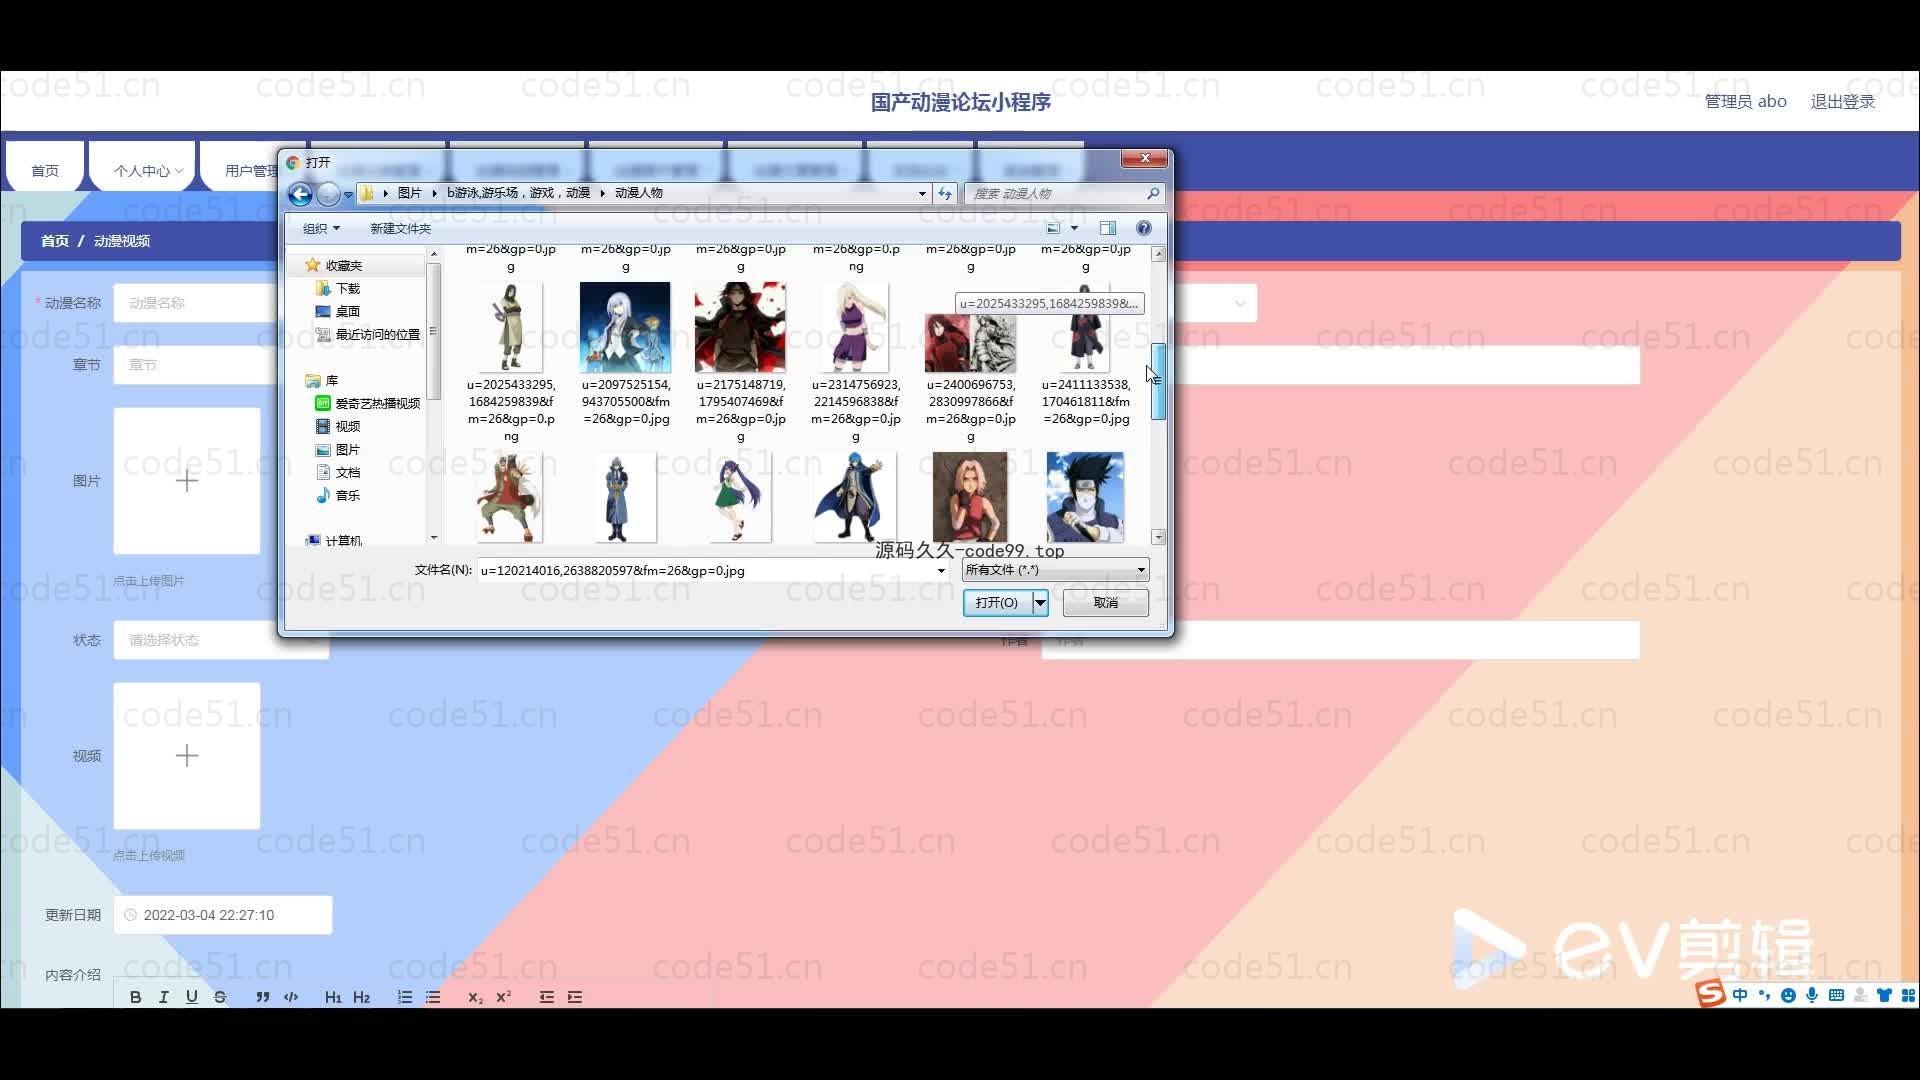Click the 动漫名称 input field
The width and height of the screenshot is (1920, 1080).
point(195,303)
